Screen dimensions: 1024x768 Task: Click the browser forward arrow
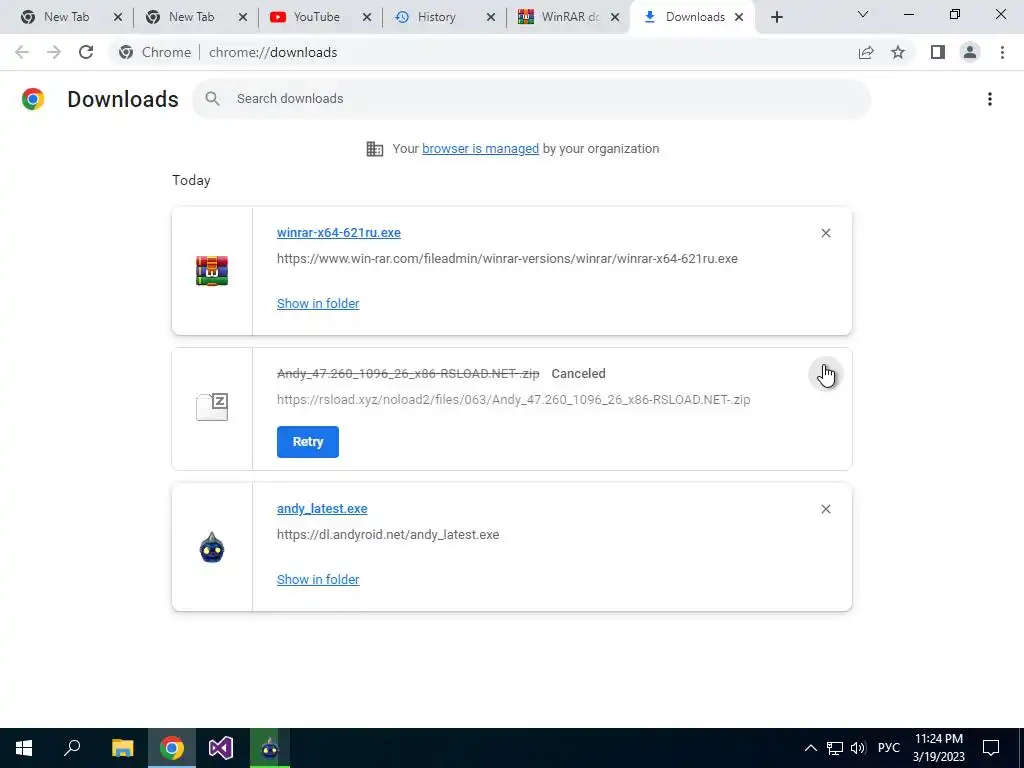click(54, 52)
